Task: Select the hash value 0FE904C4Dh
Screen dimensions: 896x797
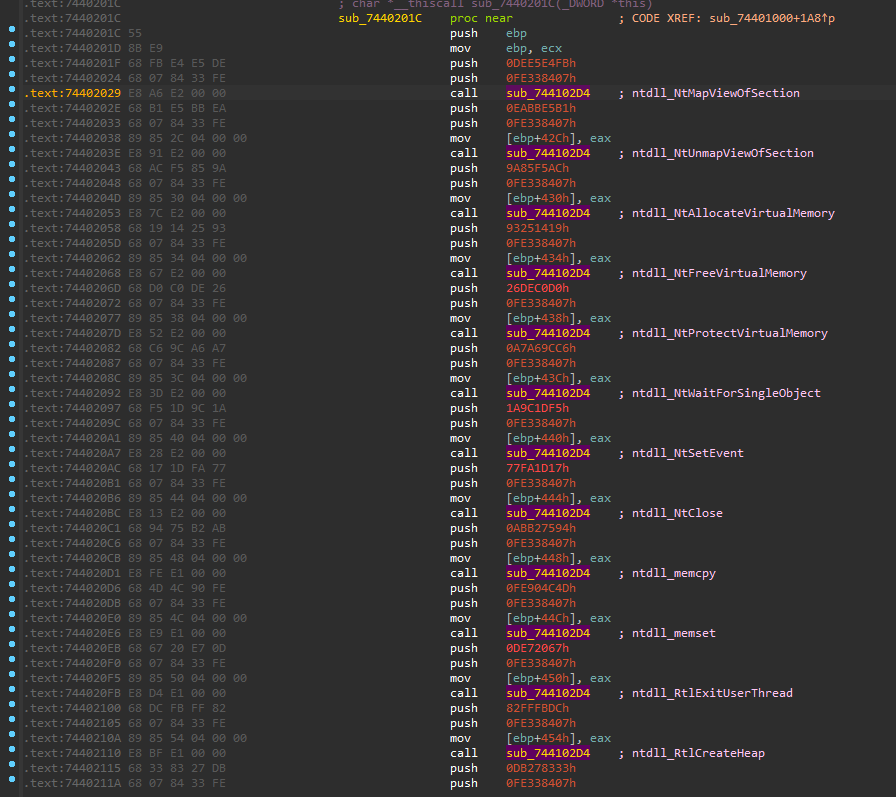Action: [x=541, y=588]
